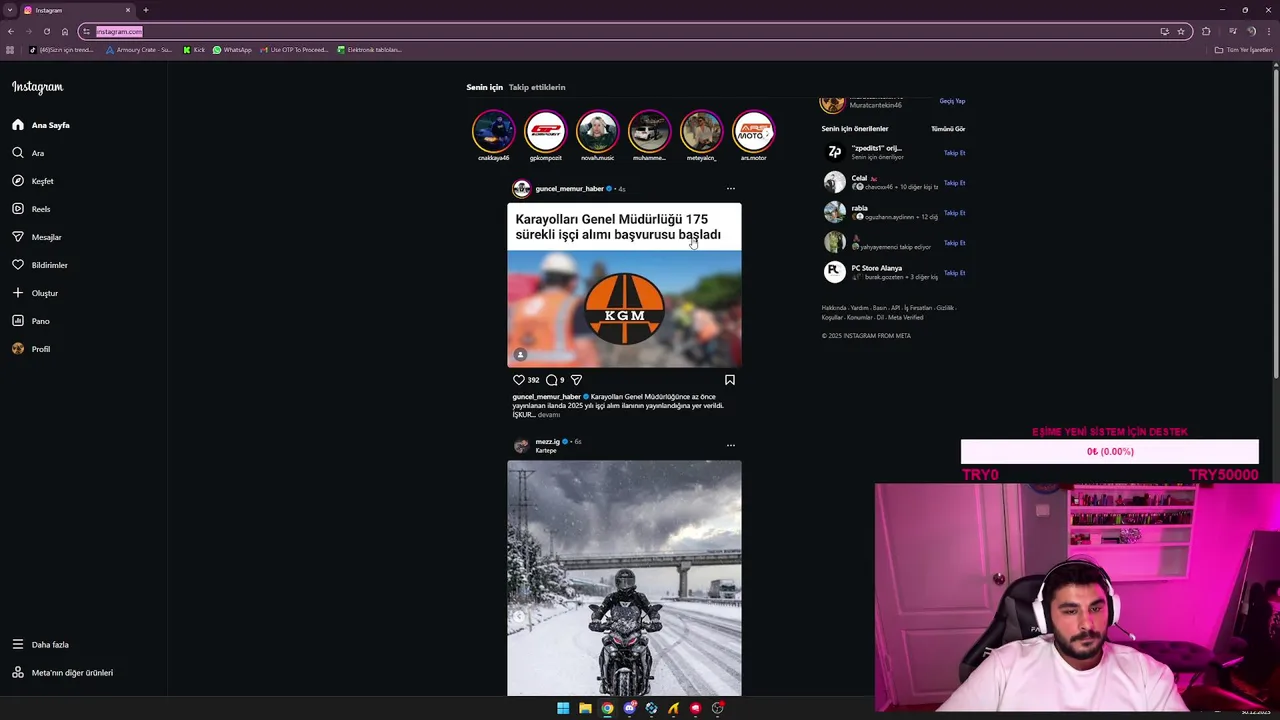Open the Meta Verified footer link
Viewport: 1280px width, 720px height.
pos(906,318)
